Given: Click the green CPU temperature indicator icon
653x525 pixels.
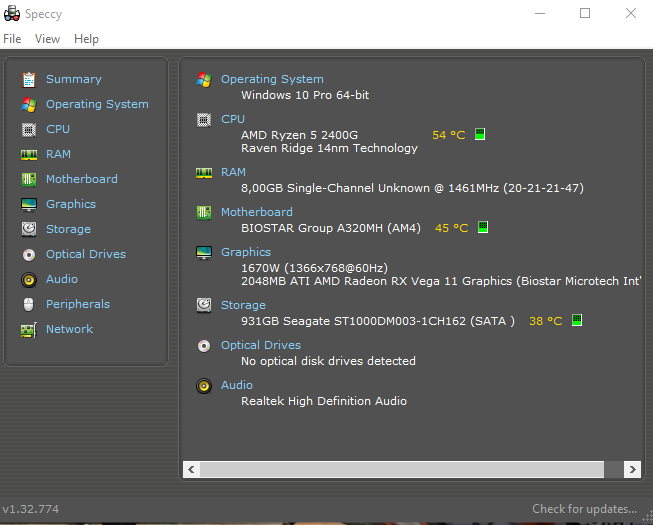Looking at the screenshot, I should click(x=480, y=134).
